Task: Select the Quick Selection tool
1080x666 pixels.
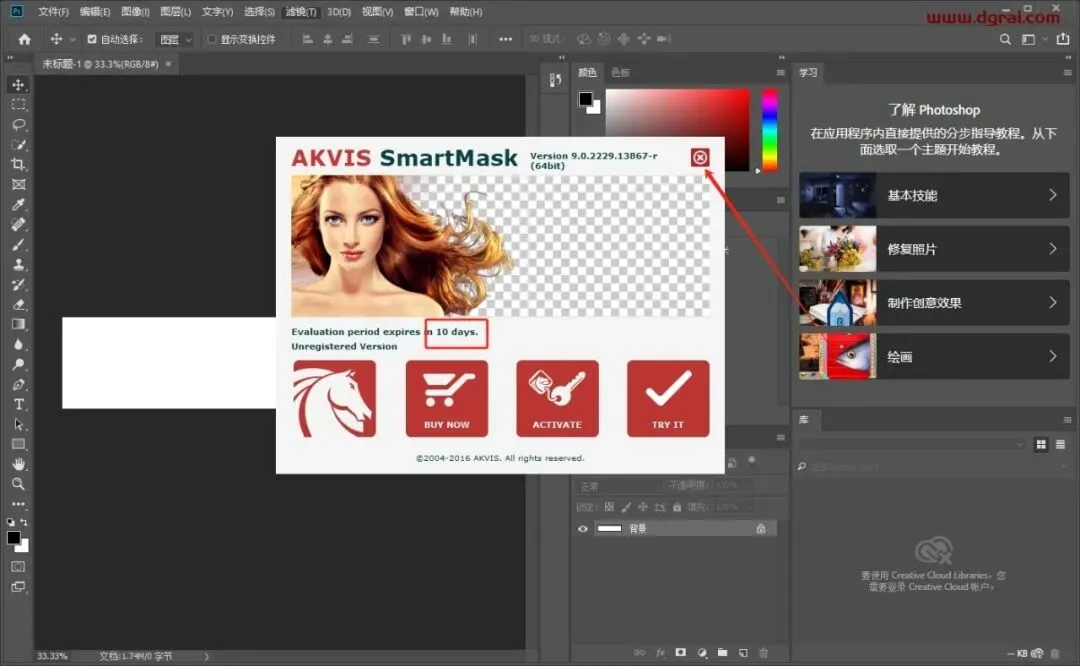Action: coord(19,145)
